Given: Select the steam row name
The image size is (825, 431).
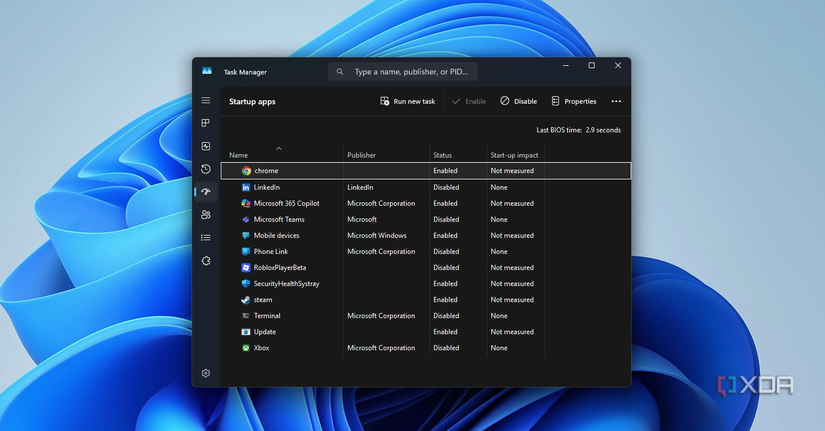Looking at the screenshot, I should (263, 299).
